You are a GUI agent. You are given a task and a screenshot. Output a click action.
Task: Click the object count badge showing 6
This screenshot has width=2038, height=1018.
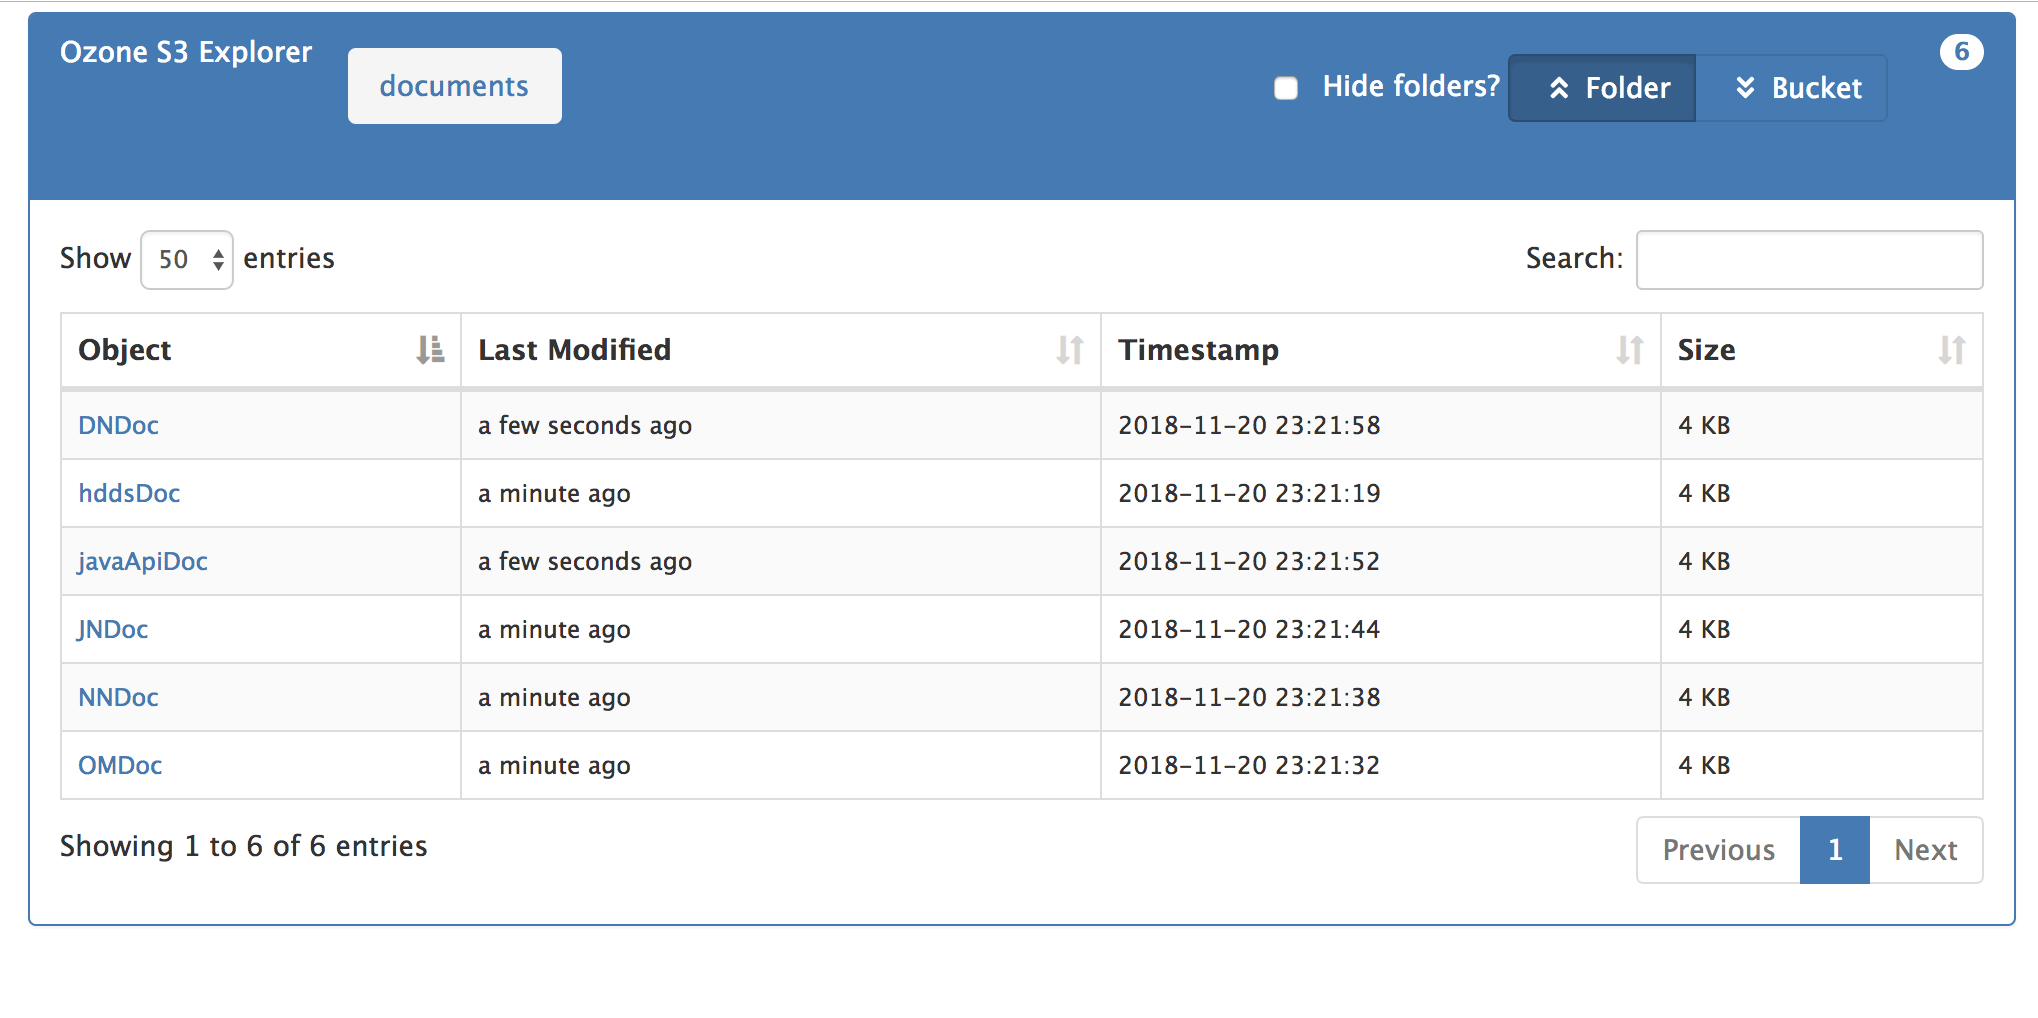pos(1961,52)
